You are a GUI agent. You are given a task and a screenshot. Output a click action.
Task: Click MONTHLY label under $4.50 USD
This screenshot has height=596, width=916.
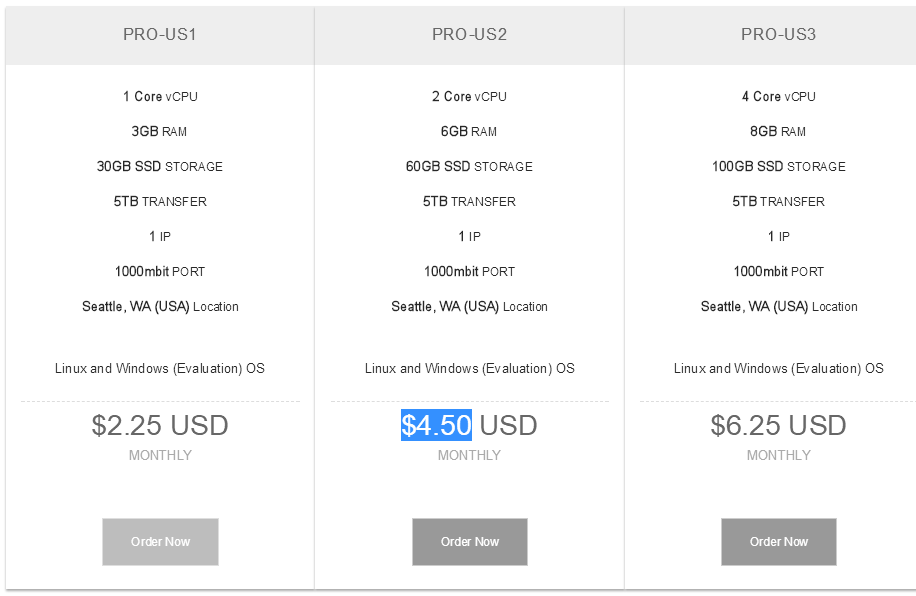[x=469, y=455]
